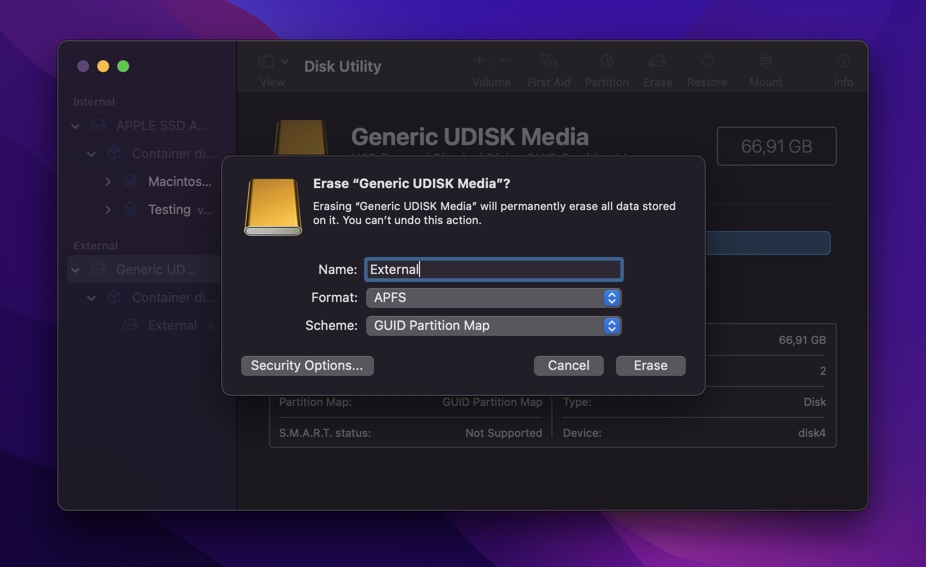This screenshot has width=926, height=567.
Task: Click the yellow drive icon in dialog
Action: point(273,207)
